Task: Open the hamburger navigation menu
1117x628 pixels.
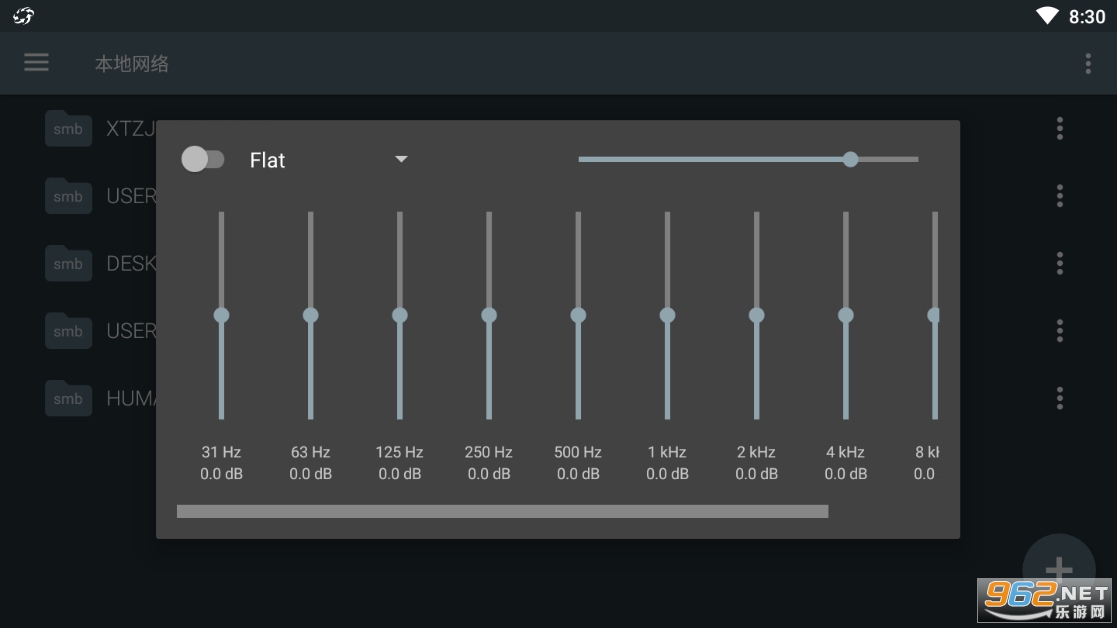Action: (36, 63)
